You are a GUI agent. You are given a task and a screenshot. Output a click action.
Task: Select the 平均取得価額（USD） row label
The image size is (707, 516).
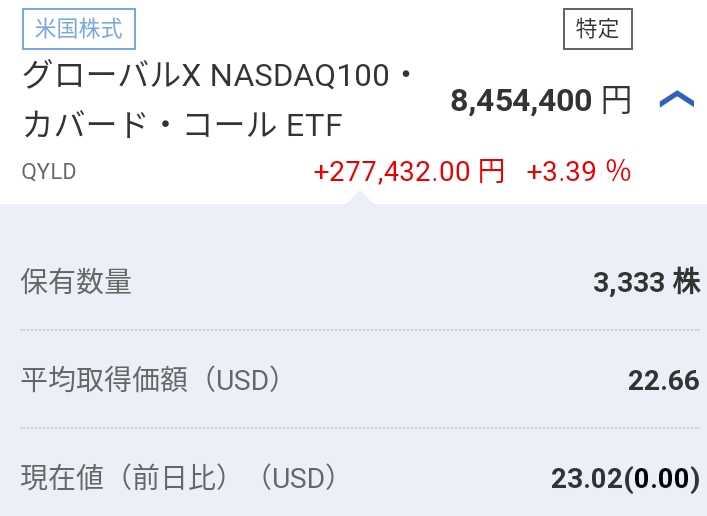pyautogui.click(x=151, y=380)
